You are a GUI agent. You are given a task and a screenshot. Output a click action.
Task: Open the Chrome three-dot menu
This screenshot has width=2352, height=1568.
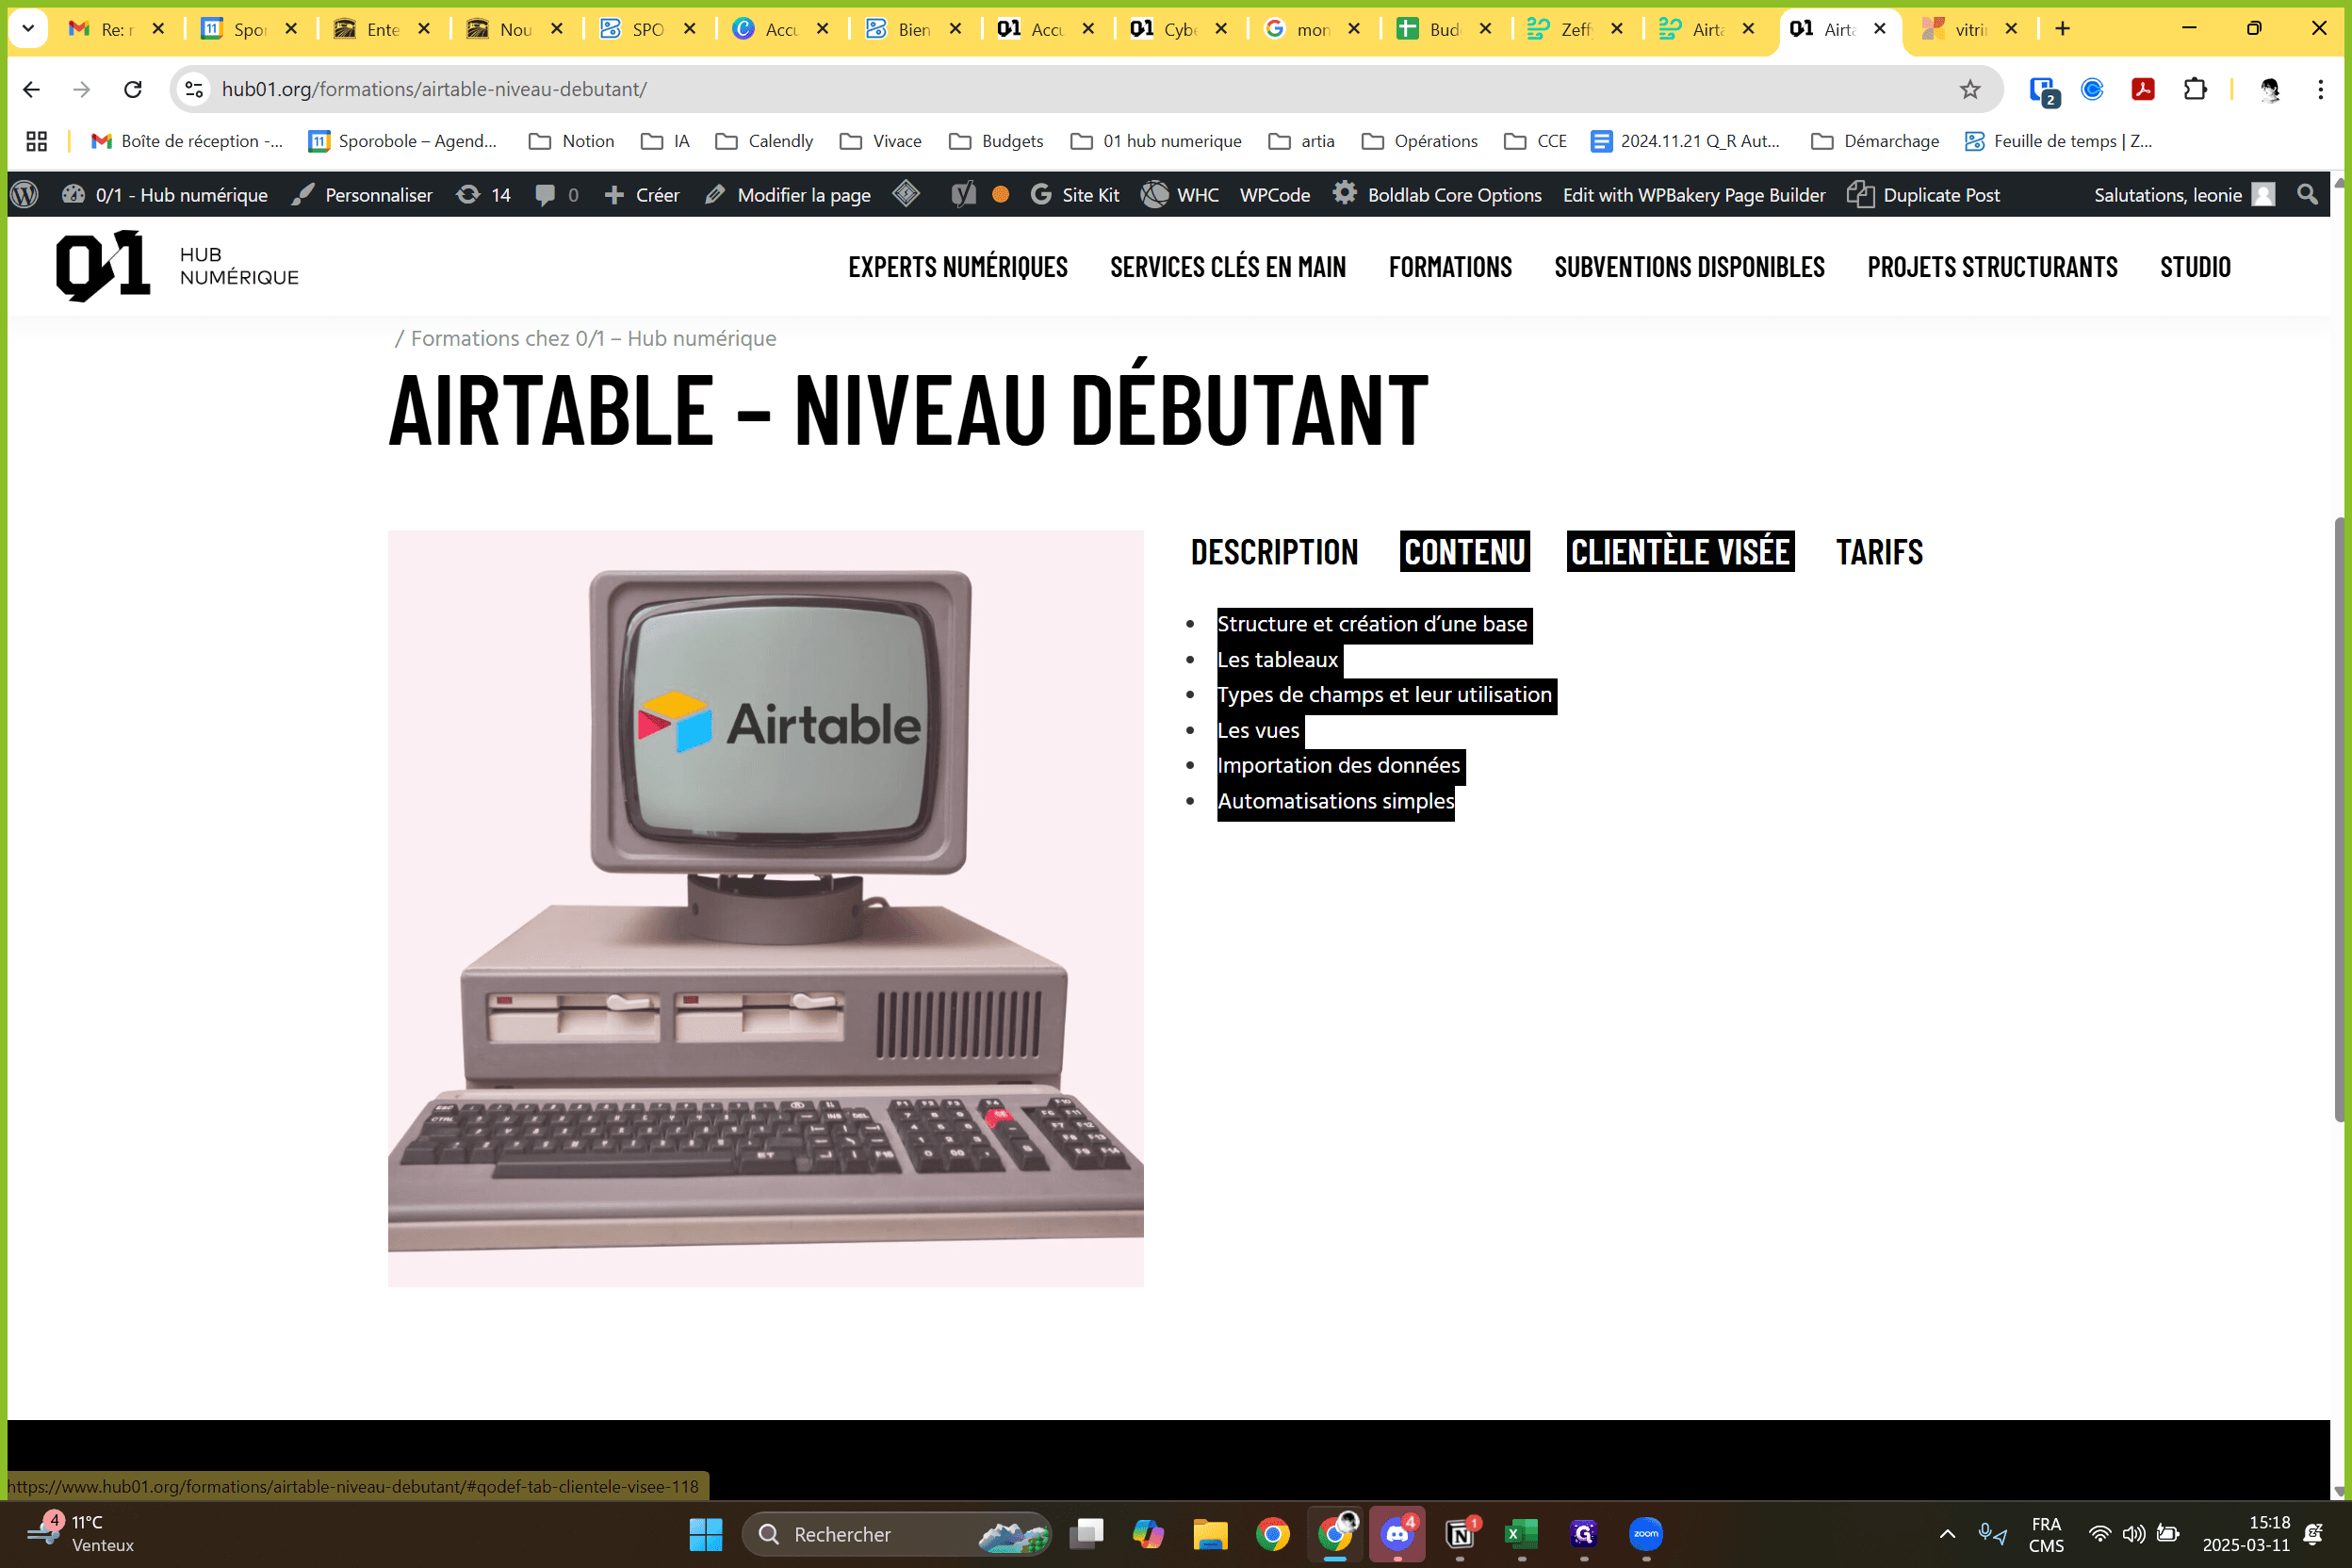[2321, 90]
